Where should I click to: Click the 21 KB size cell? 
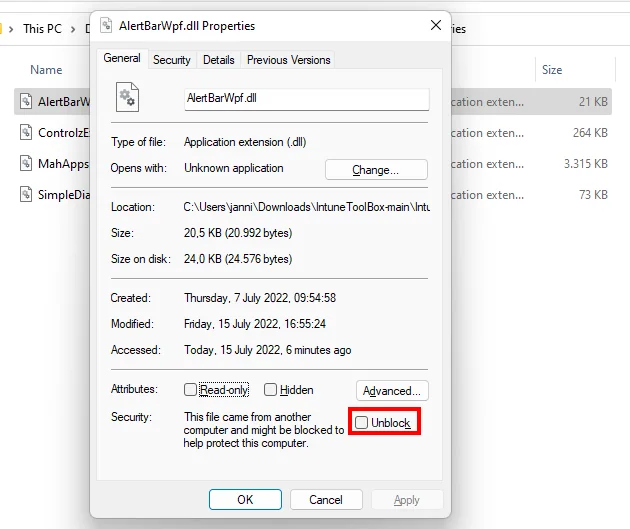593,102
